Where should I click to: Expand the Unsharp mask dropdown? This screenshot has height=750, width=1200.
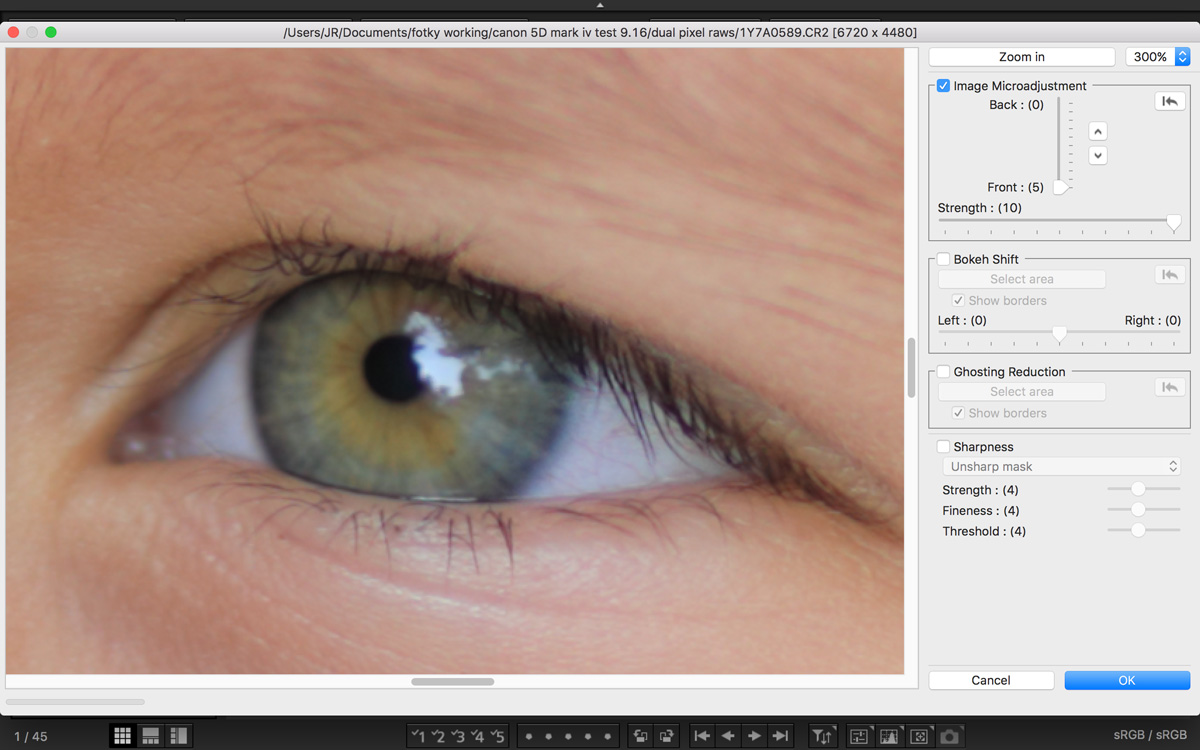pyautogui.click(x=1061, y=467)
